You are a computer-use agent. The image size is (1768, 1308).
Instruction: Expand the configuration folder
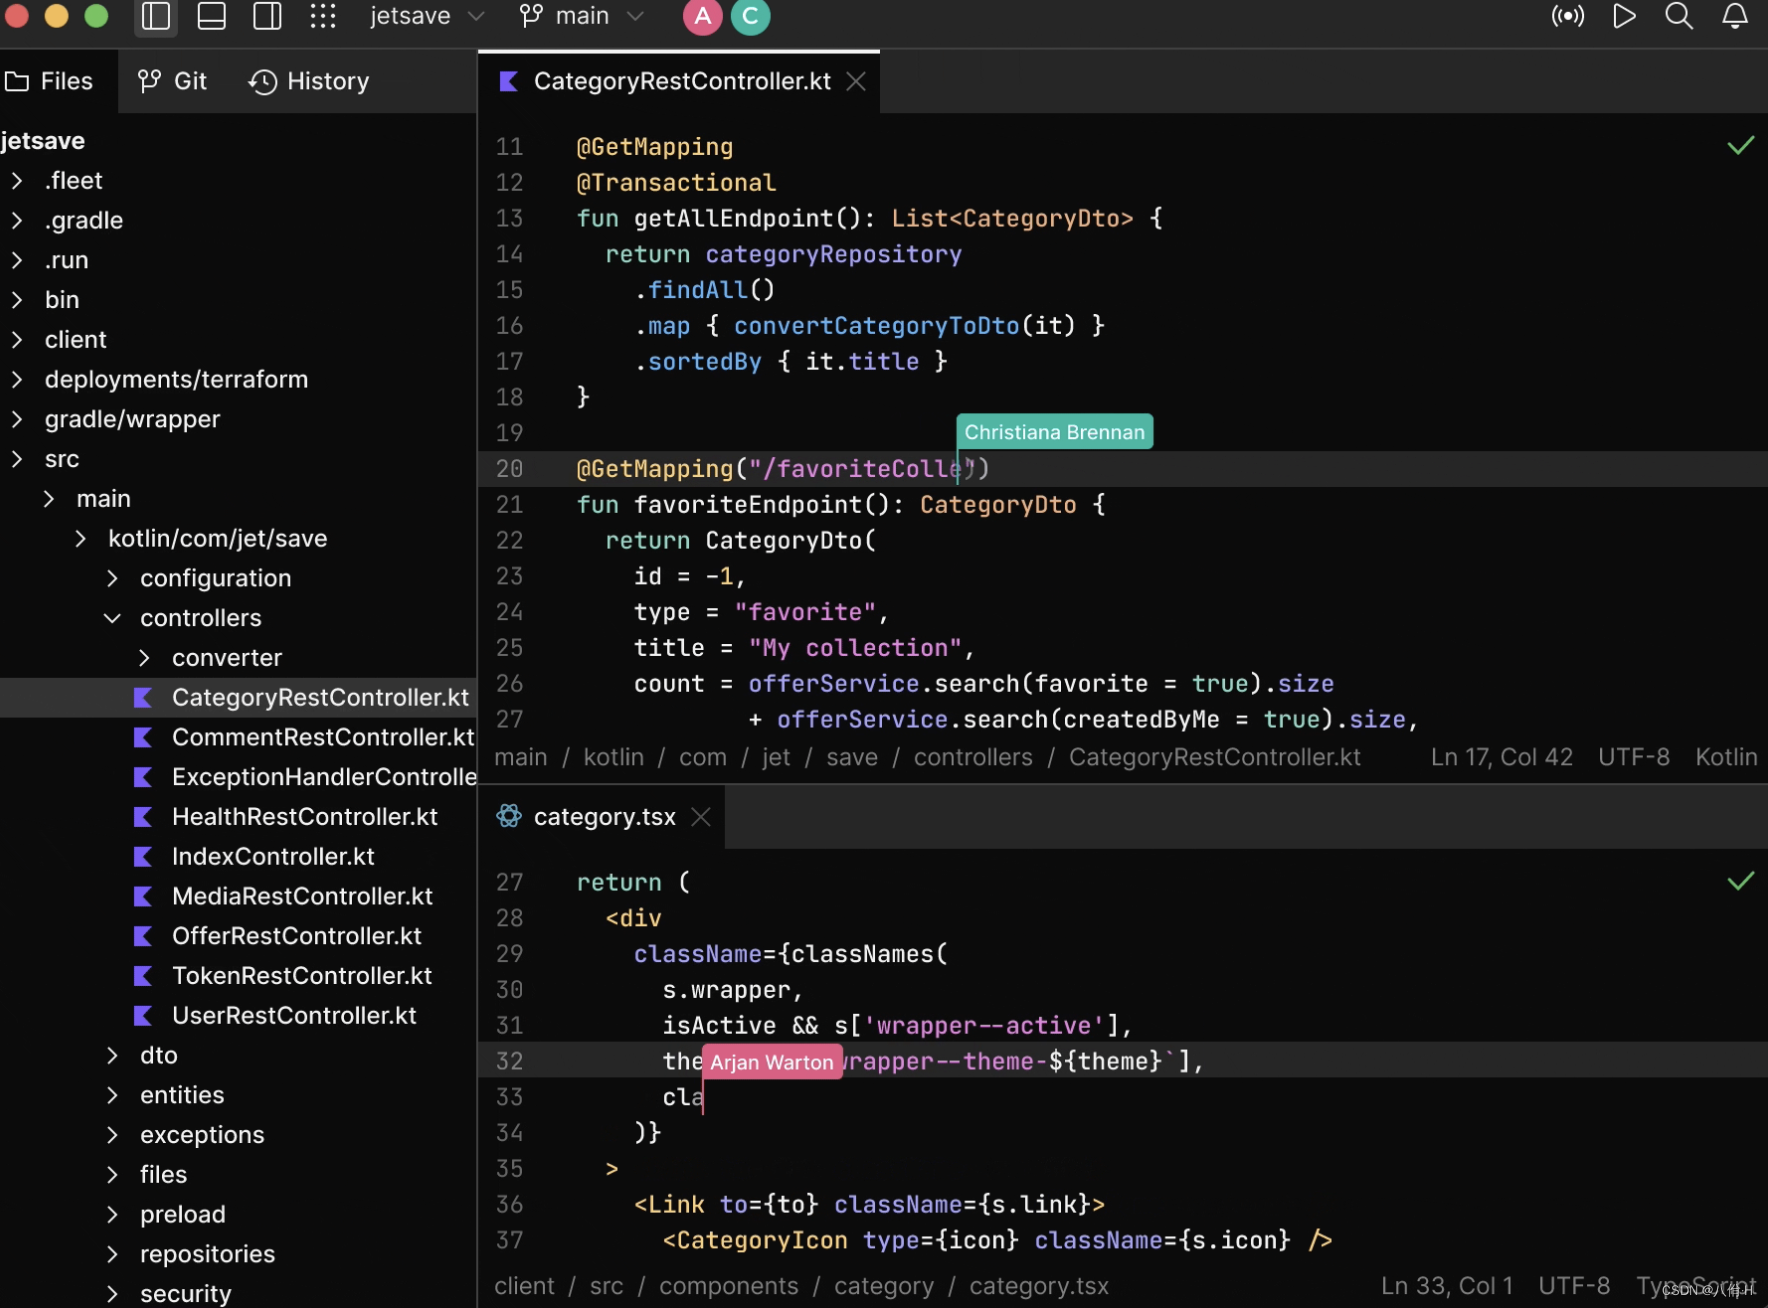[112, 578]
